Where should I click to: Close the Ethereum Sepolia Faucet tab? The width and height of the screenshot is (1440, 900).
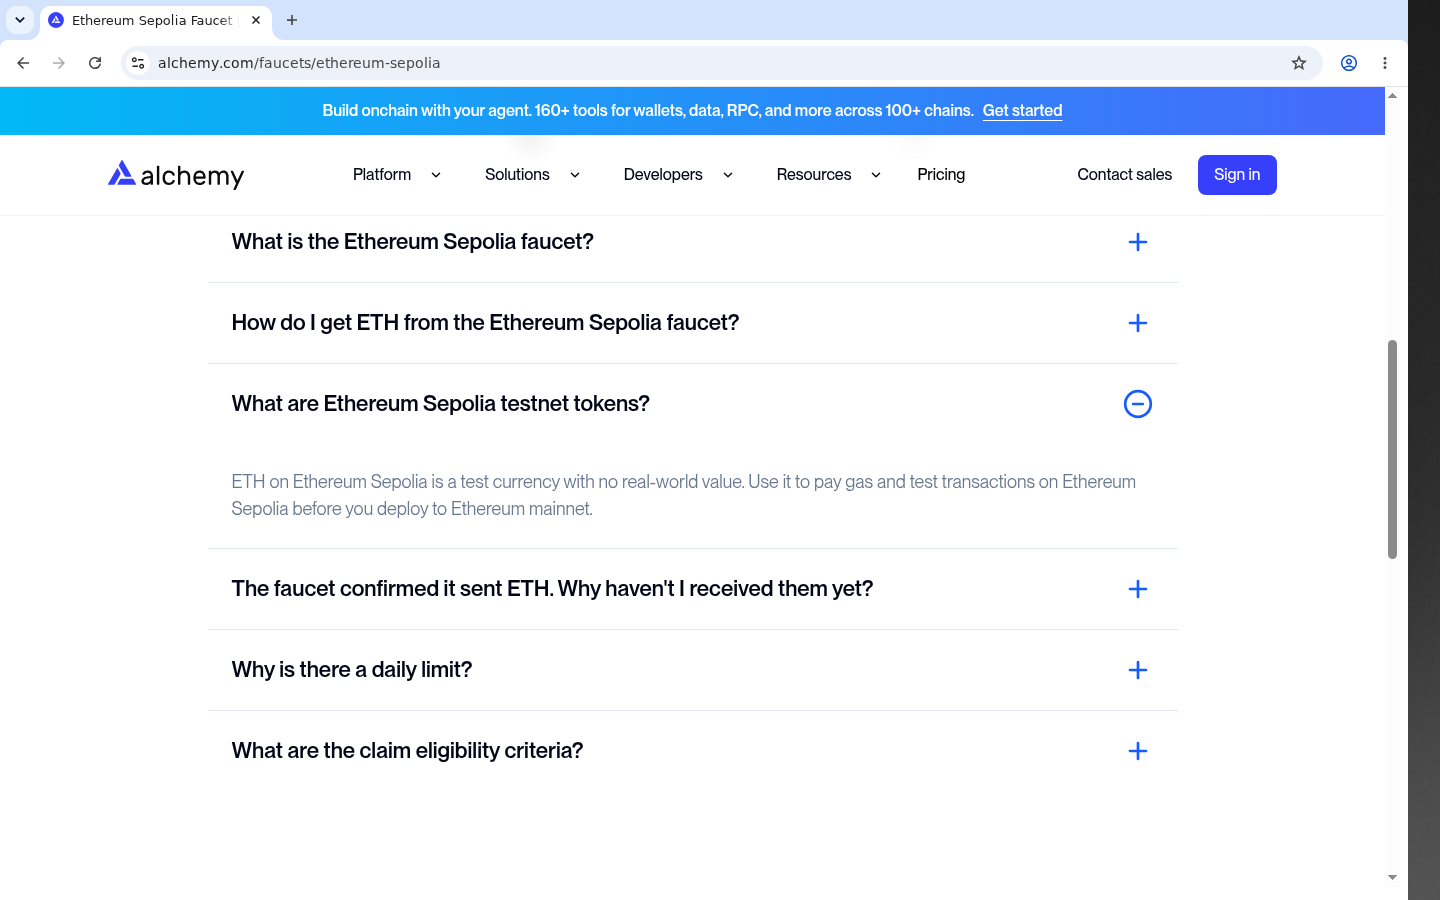pyautogui.click(x=256, y=20)
